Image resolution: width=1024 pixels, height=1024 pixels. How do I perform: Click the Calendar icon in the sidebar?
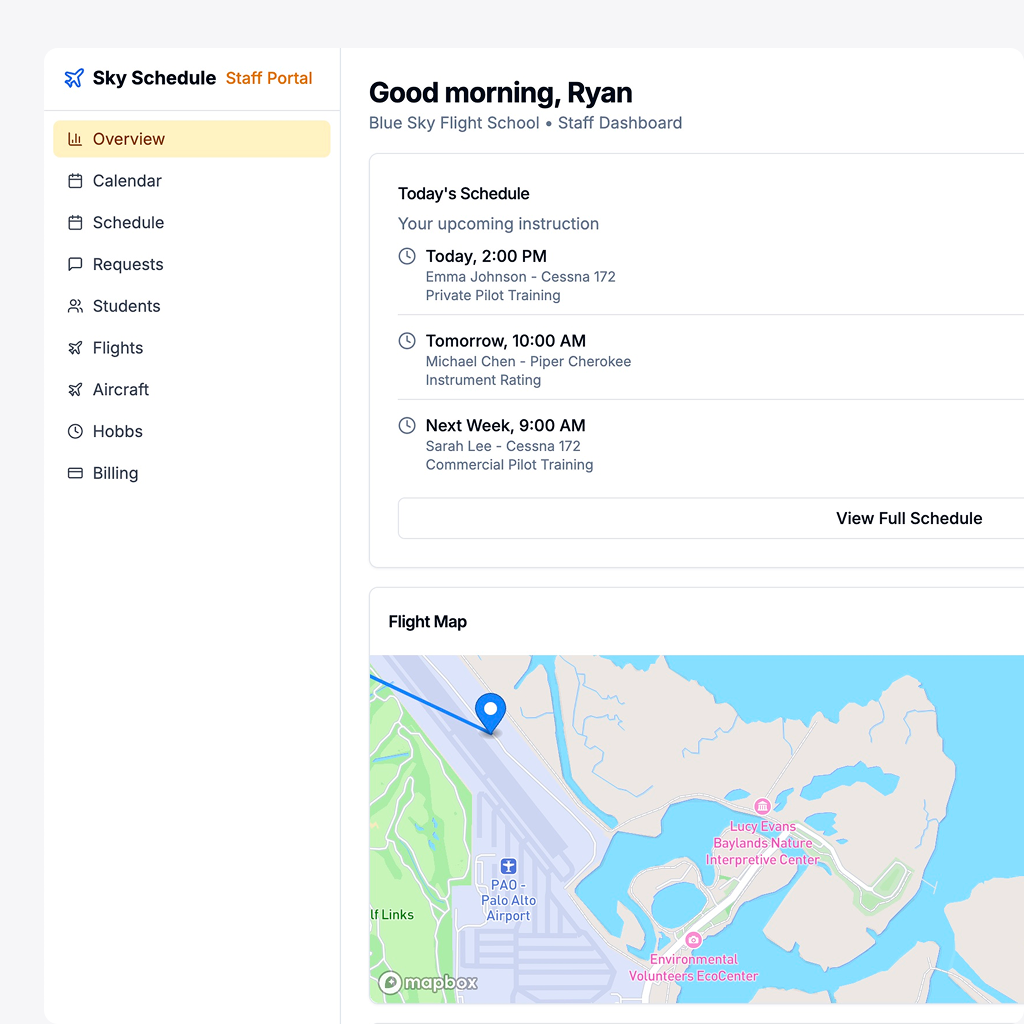coord(75,181)
